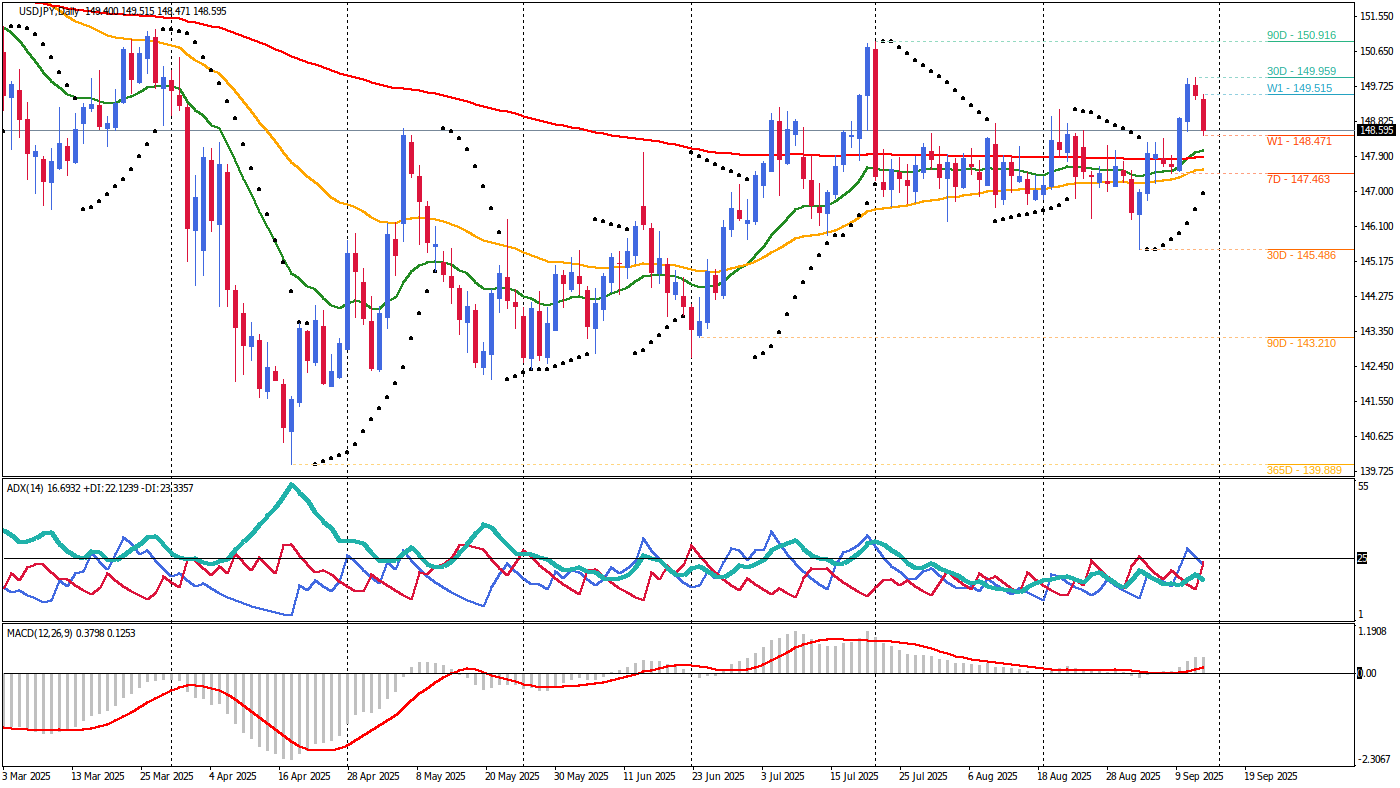Image resolution: width=1400 pixels, height=788 pixels.
Task: Click the 150.650 price axis value
Action: [1377, 51]
